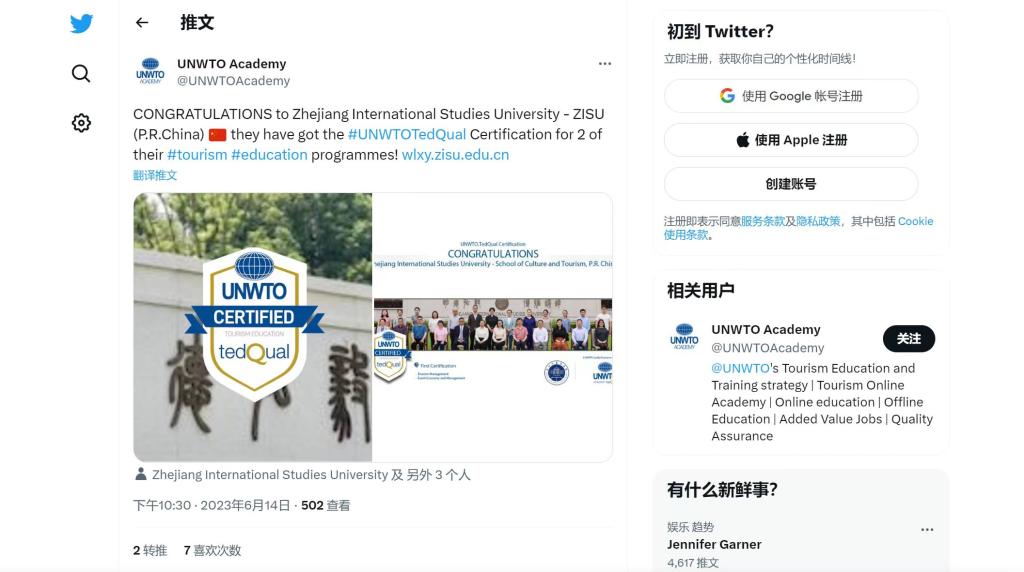This screenshot has width=1024, height=572.
Task: Open the search explore icon
Action: click(x=81, y=73)
